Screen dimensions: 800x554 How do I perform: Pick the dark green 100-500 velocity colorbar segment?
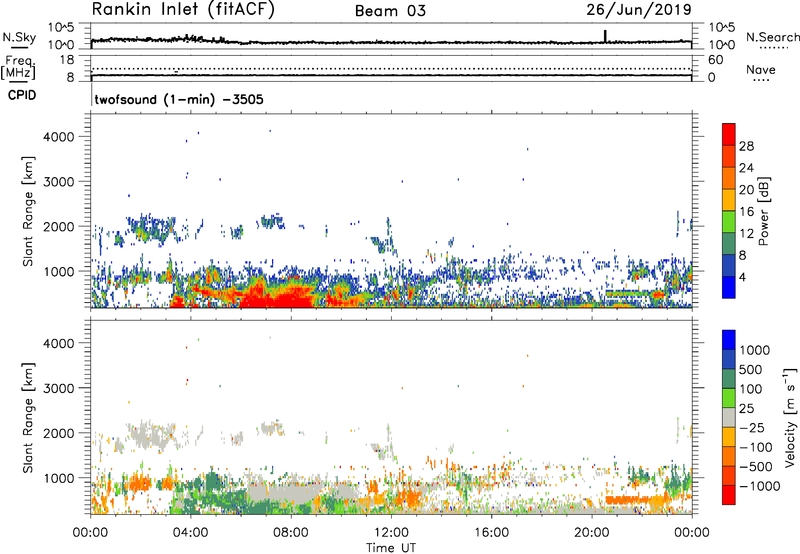pyautogui.click(x=729, y=379)
